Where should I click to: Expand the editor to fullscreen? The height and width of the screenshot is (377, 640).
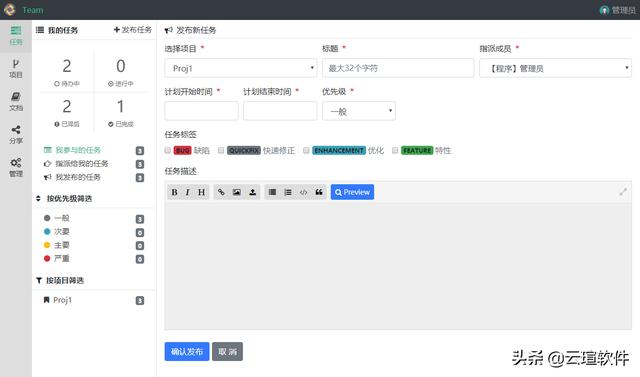[x=623, y=192]
